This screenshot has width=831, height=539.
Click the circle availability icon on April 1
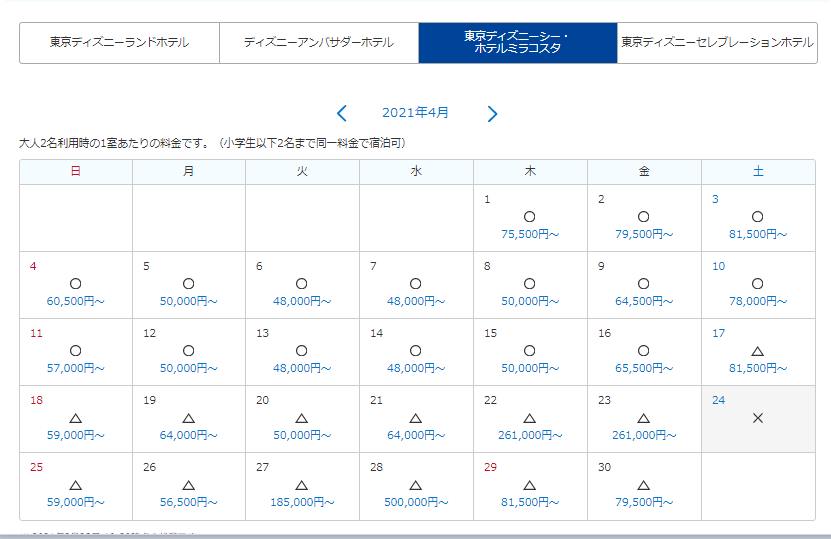click(529, 217)
